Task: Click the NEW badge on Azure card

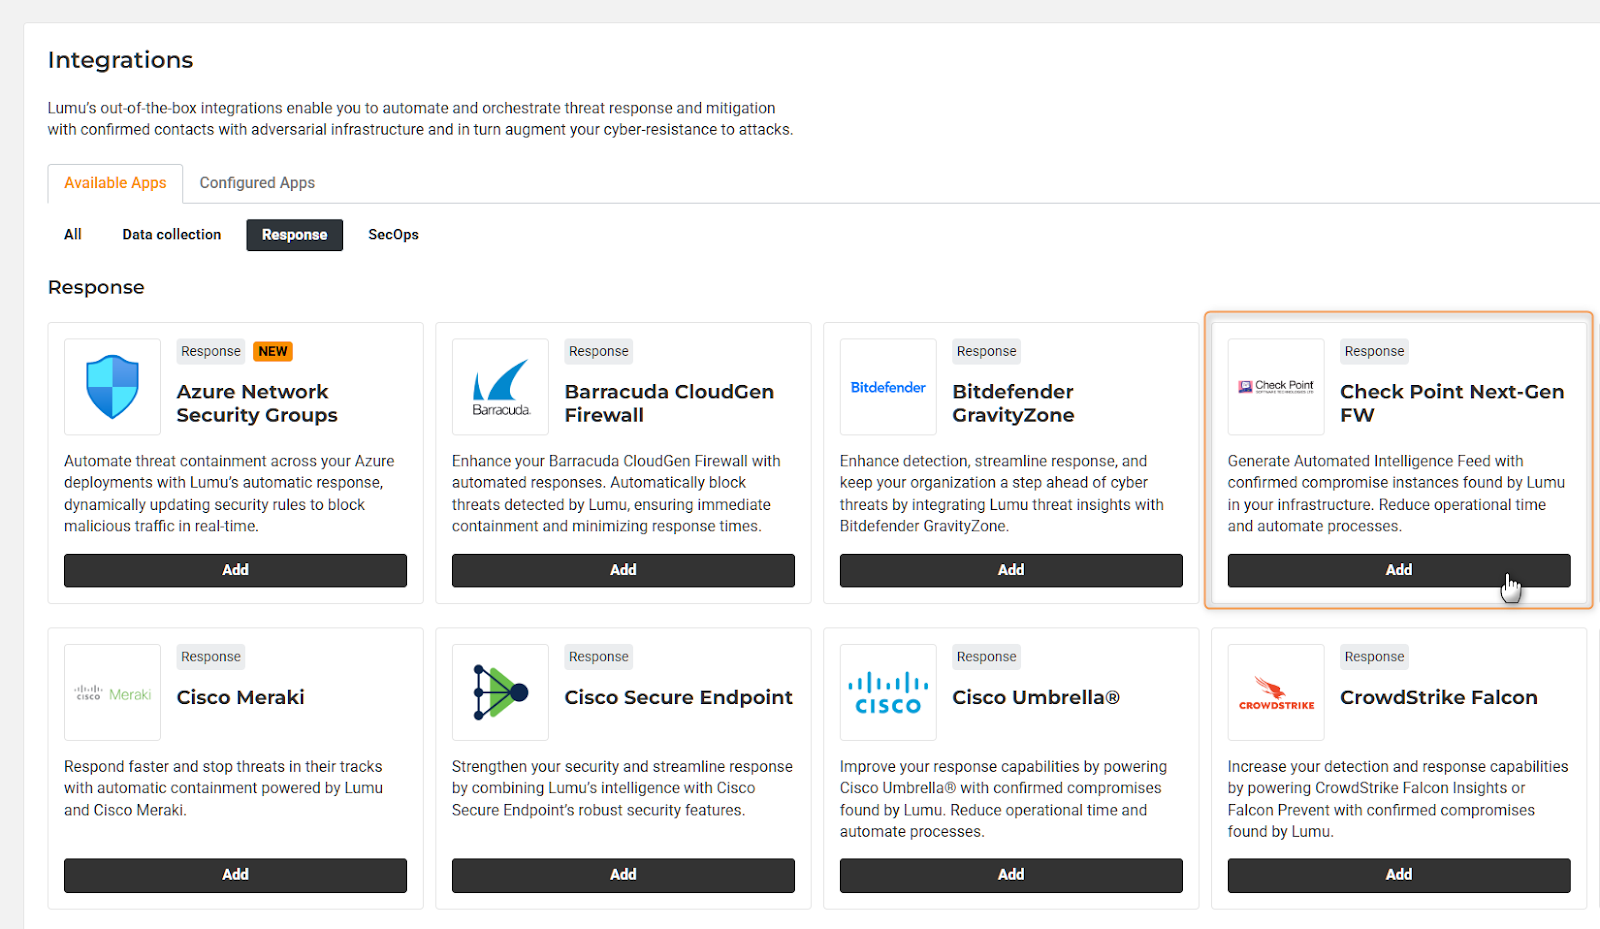Action: (x=273, y=352)
